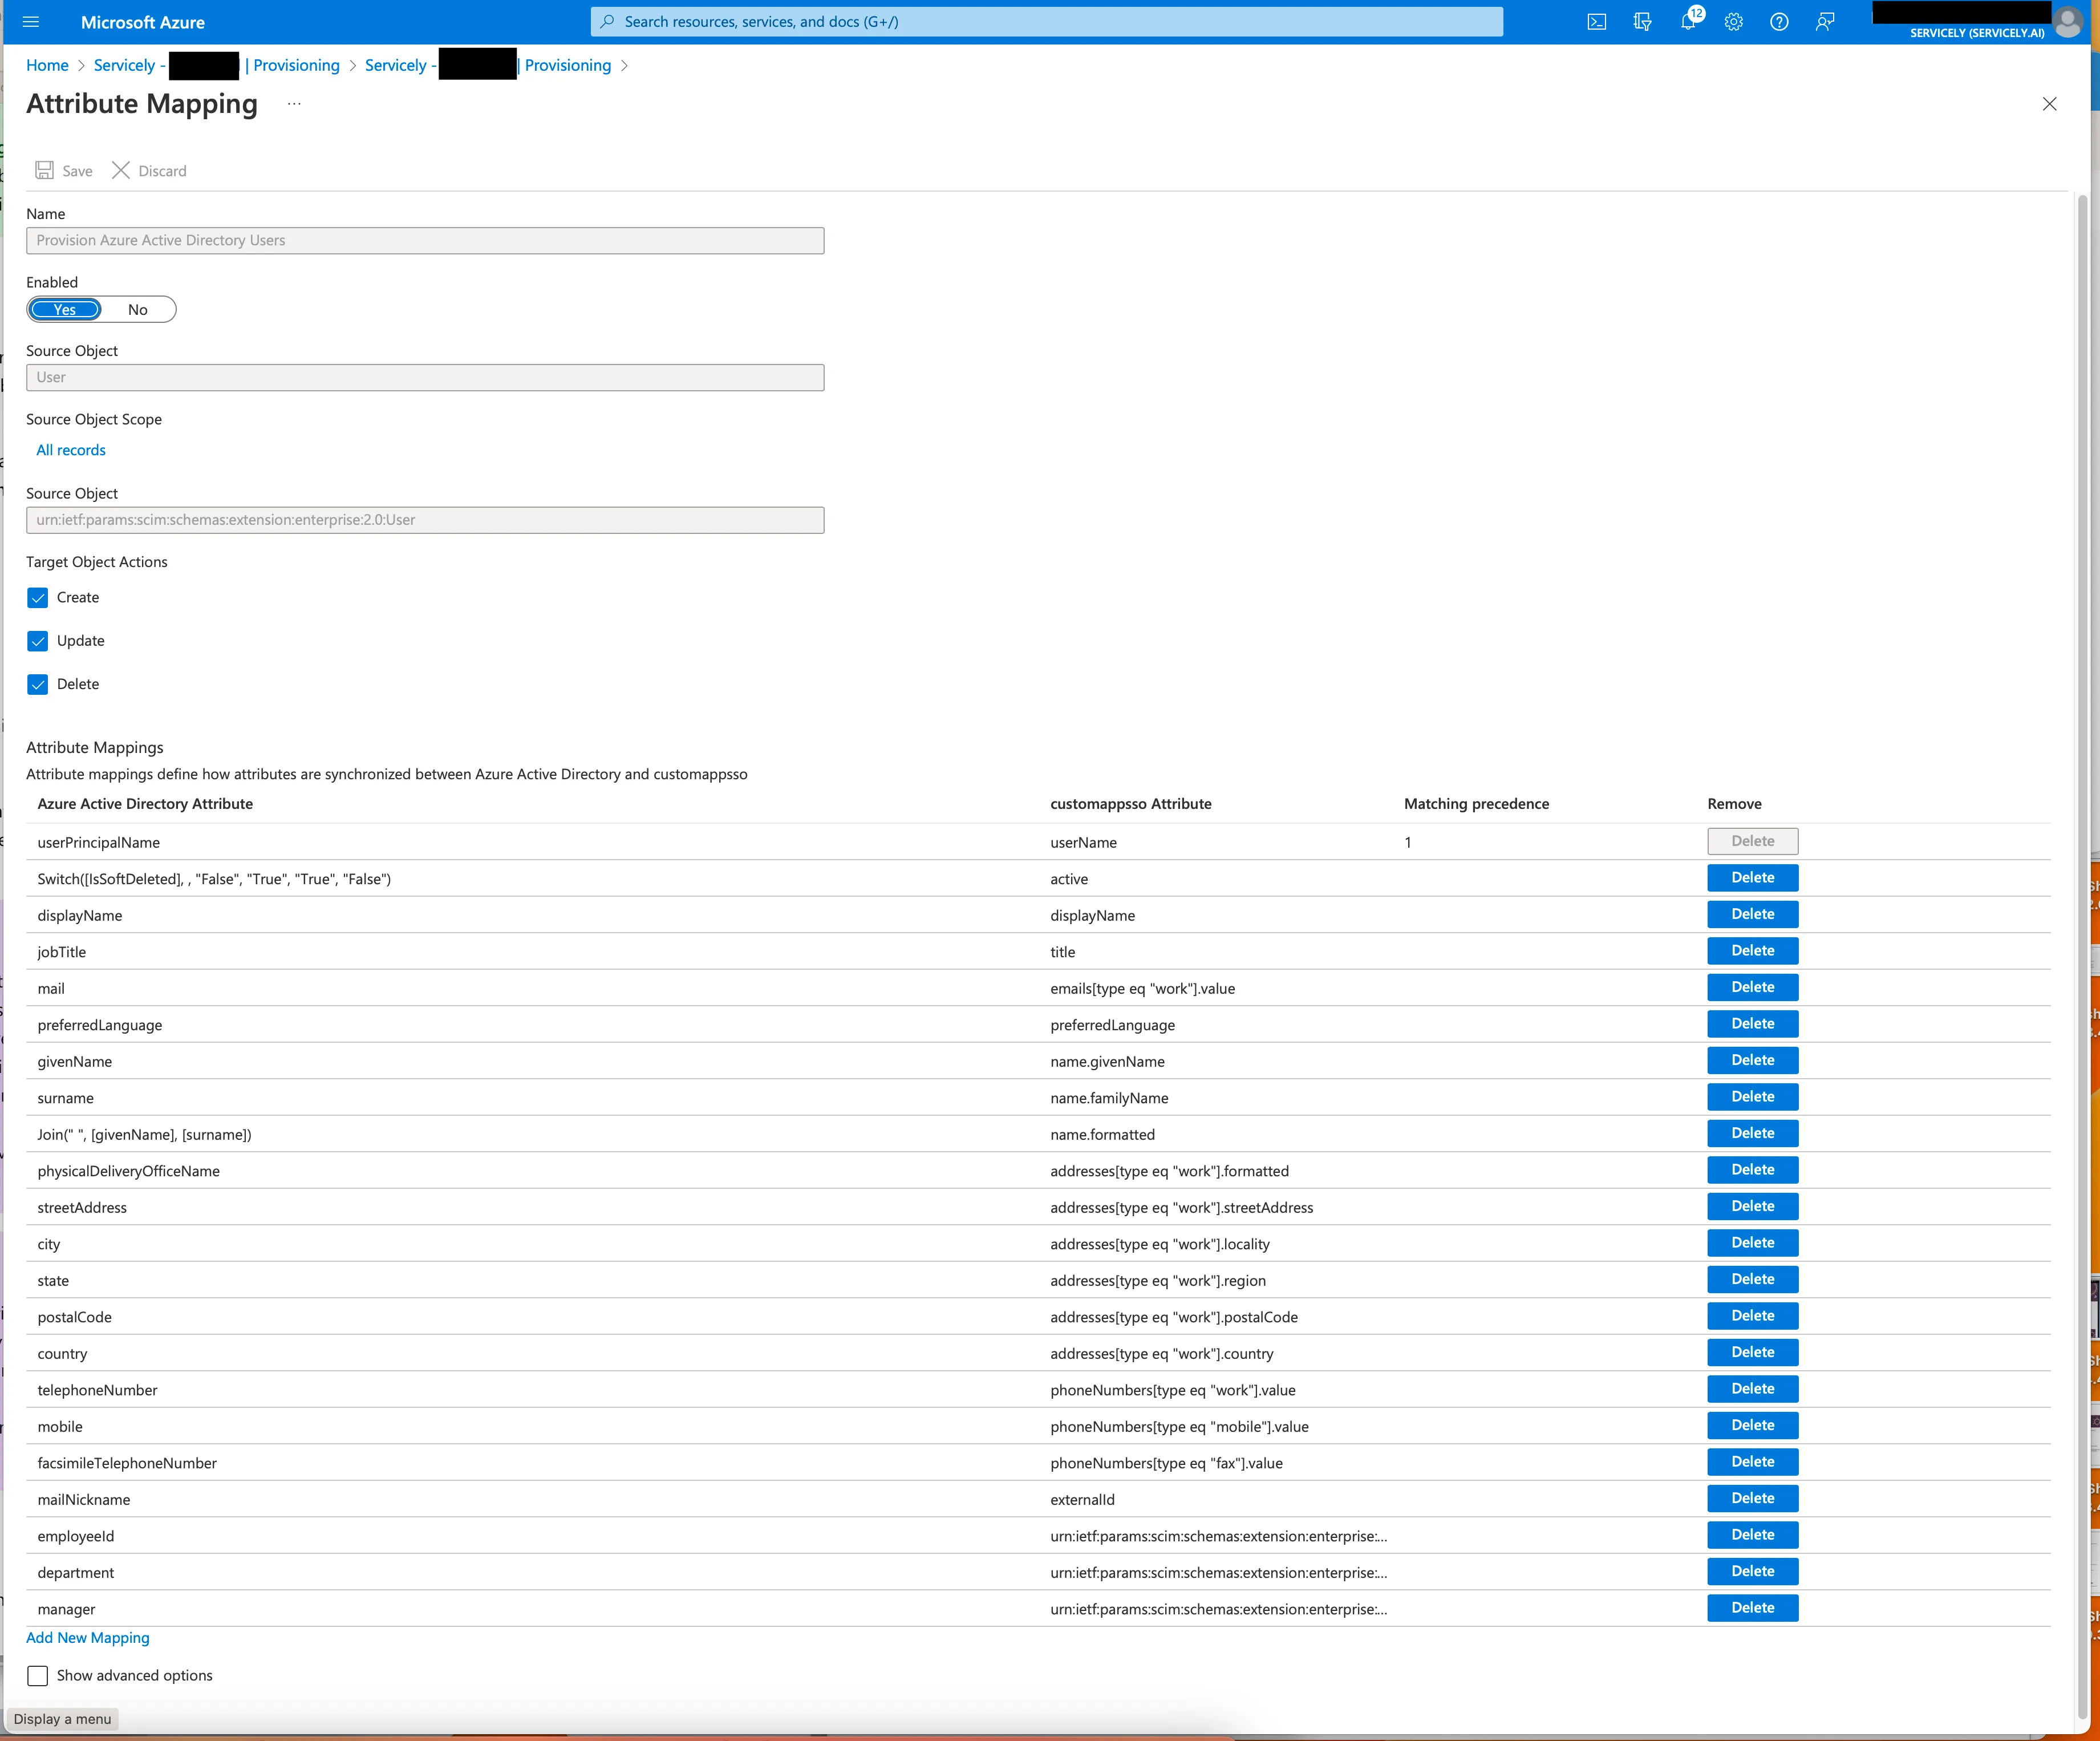Select the mailNickname attribute row
Image resolution: width=2100 pixels, height=1741 pixels.
pyautogui.click(x=1038, y=1499)
